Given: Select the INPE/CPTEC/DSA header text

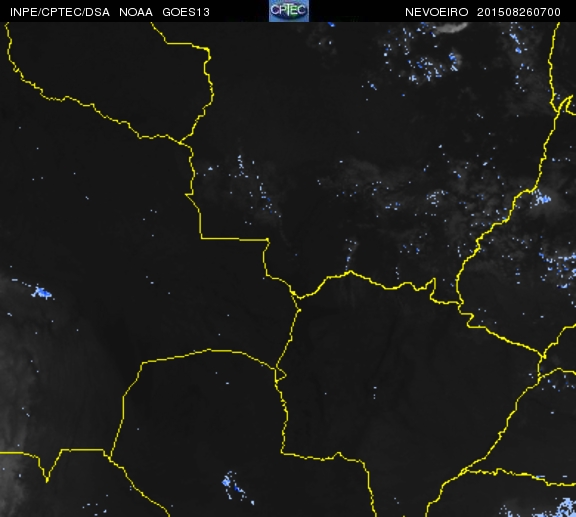Looking at the screenshot, I should [x=60, y=12].
